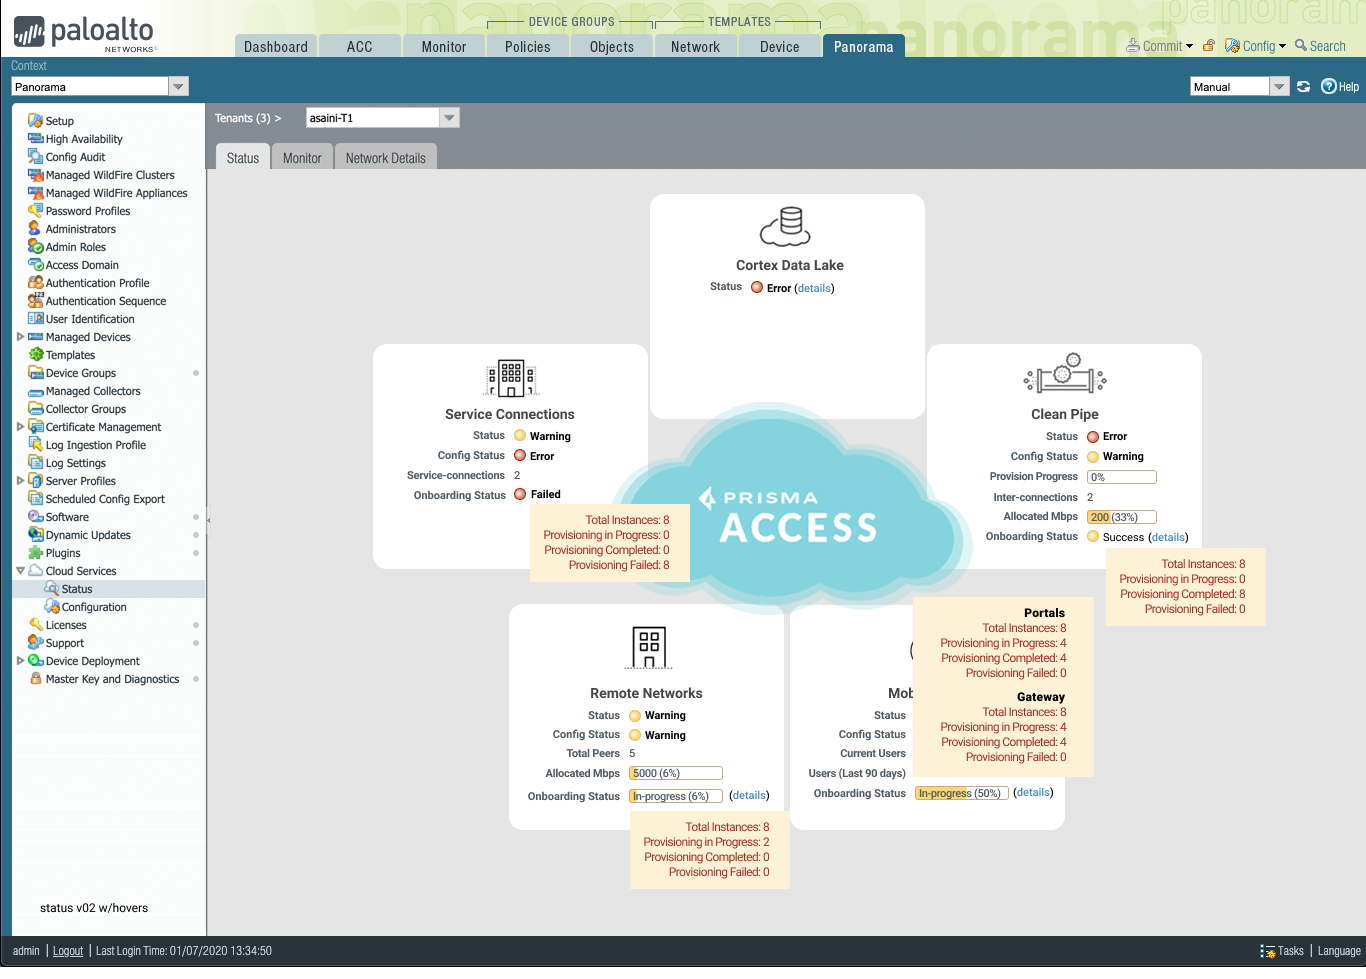Click the Service Connections building icon

tap(511, 378)
